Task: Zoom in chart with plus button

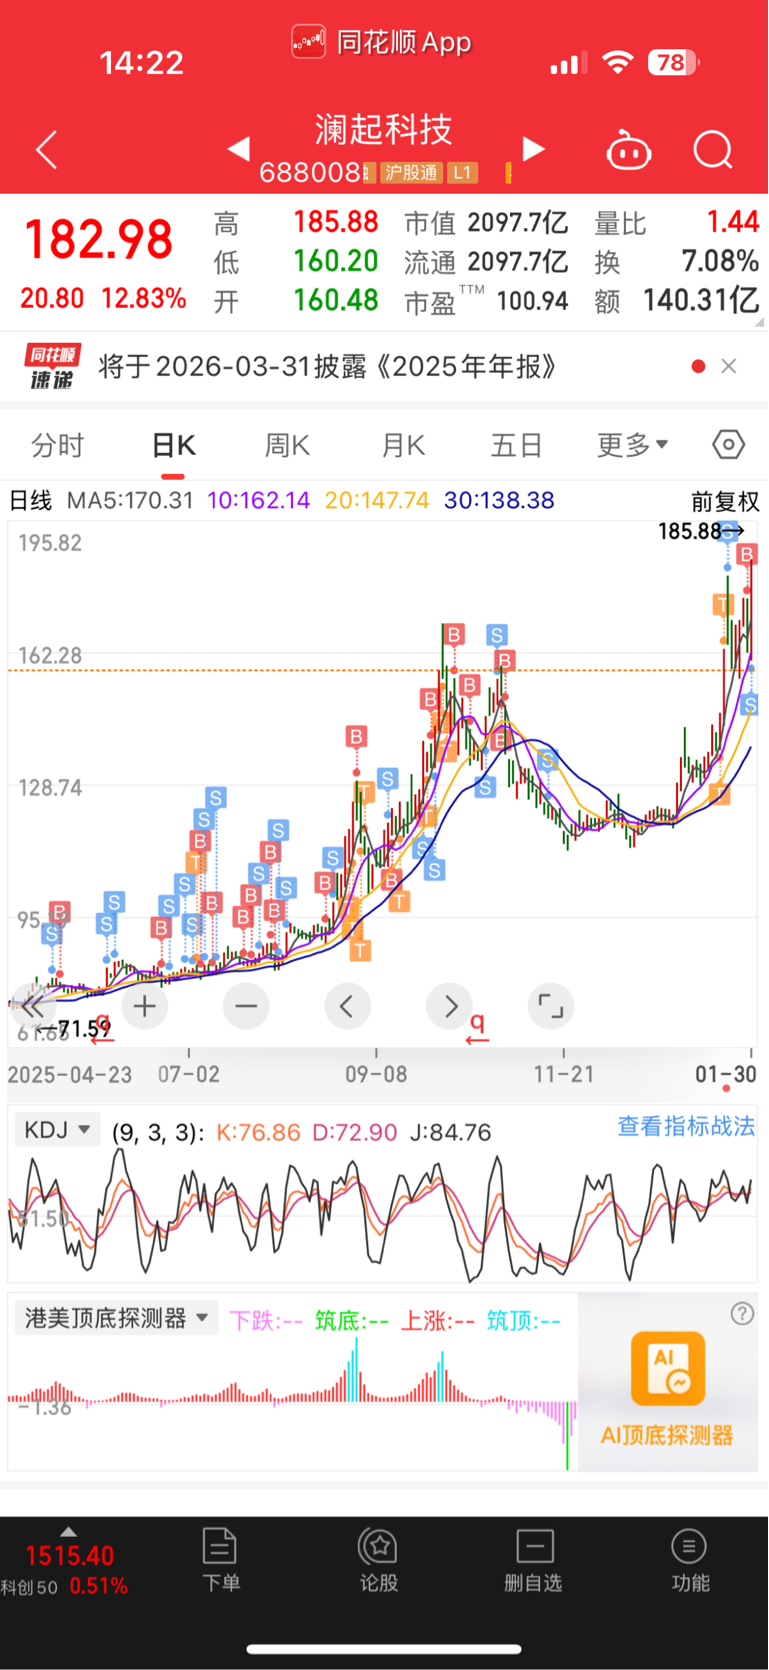Action: [x=144, y=1006]
